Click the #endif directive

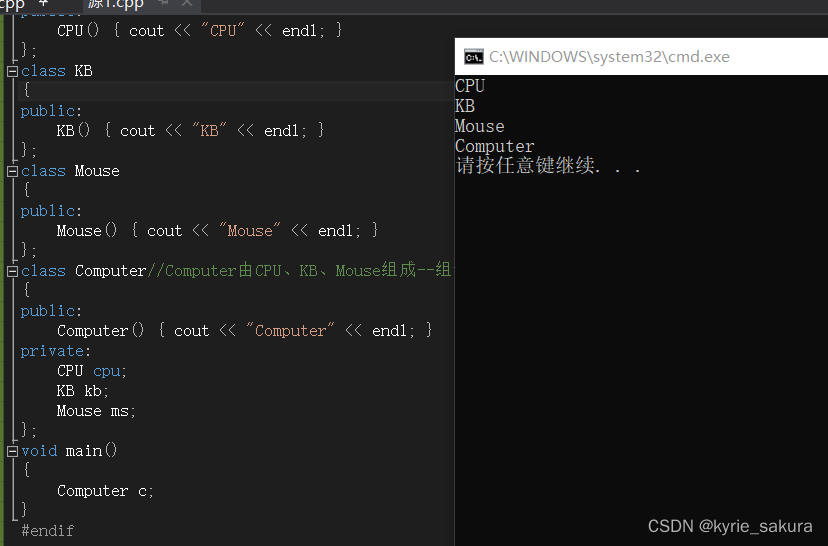[47, 531]
